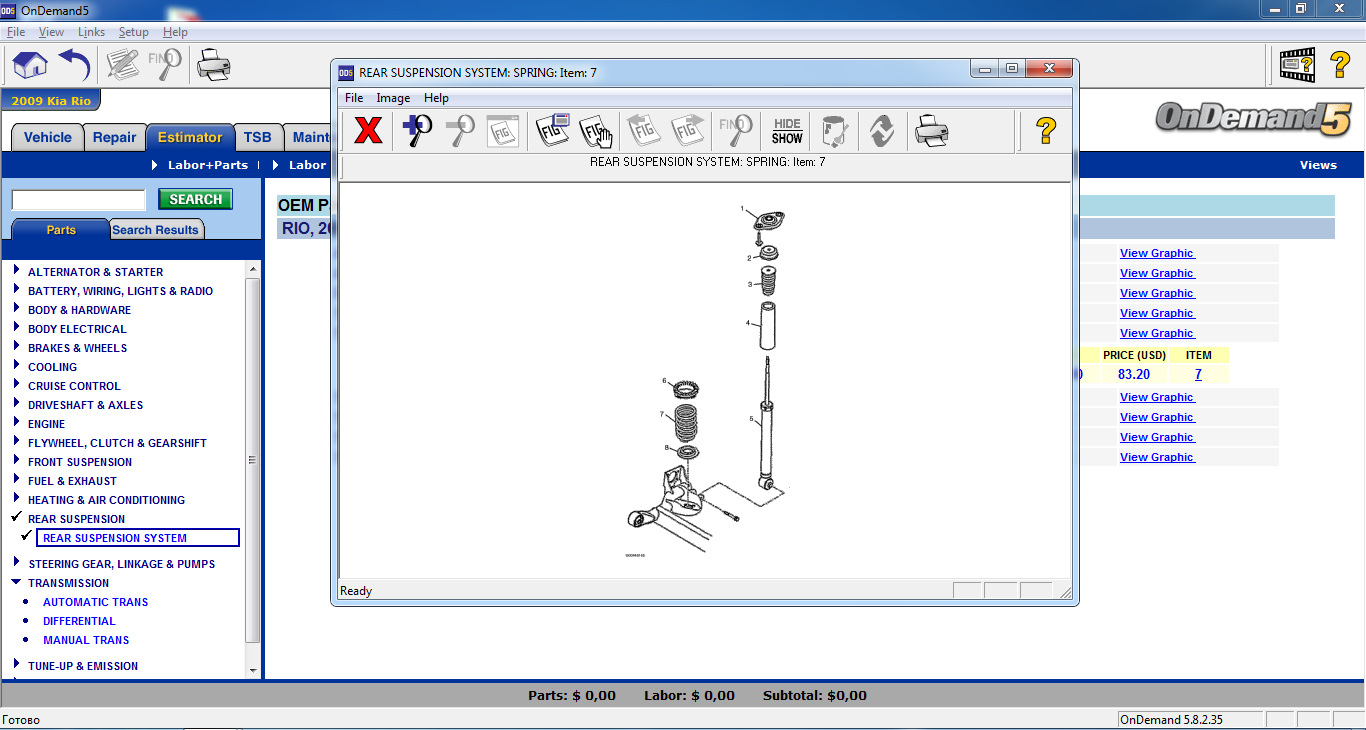This screenshot has width=1366, height=730.
Task: Select the Estimator tab
Action: coord(190,138)
